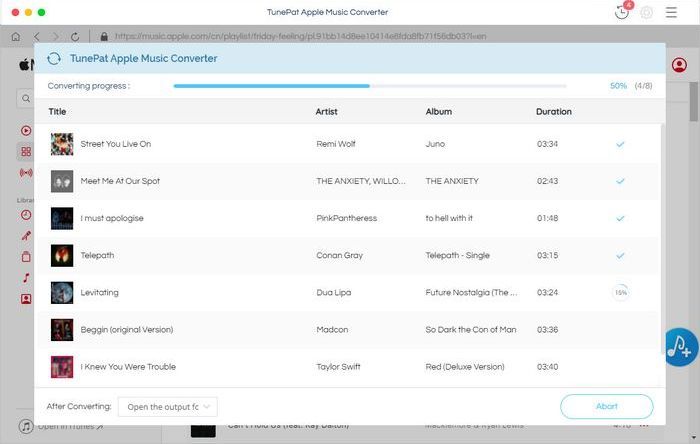The image size is (700, 444).
Task: Click the album 'Telepath - Single'
Action: (x=457, y=255)
